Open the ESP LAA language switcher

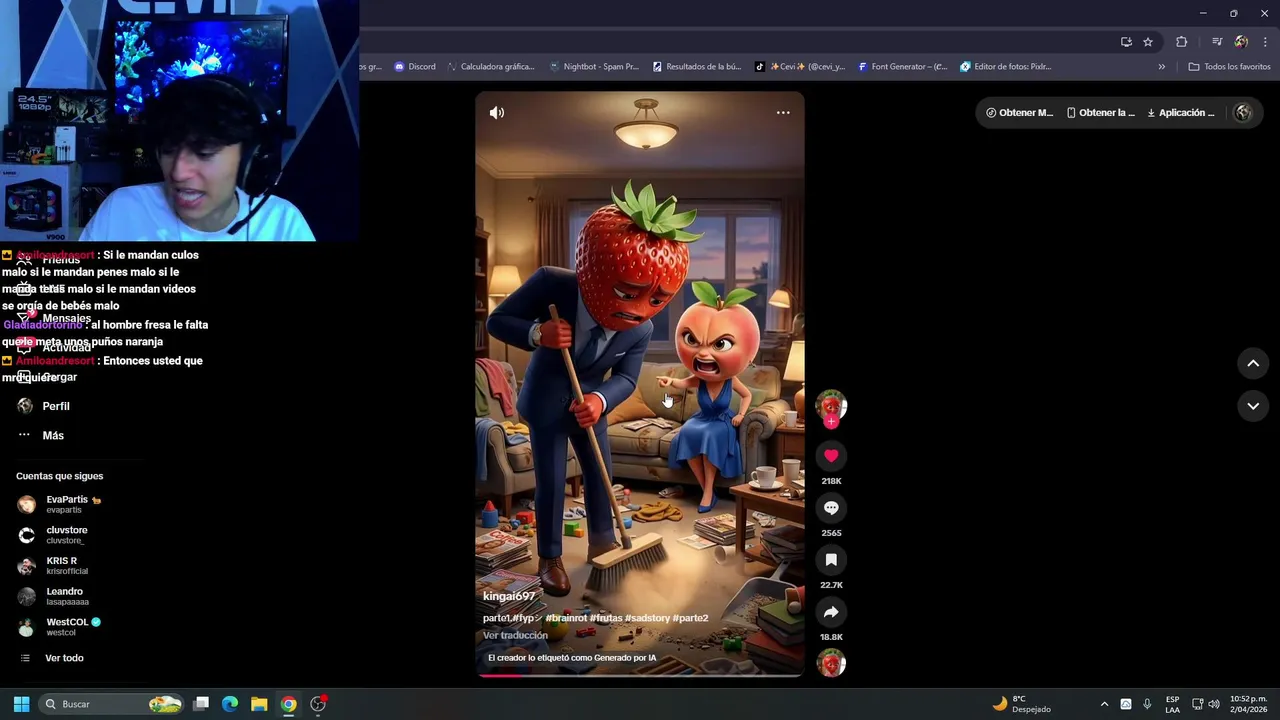[1172, 704]
